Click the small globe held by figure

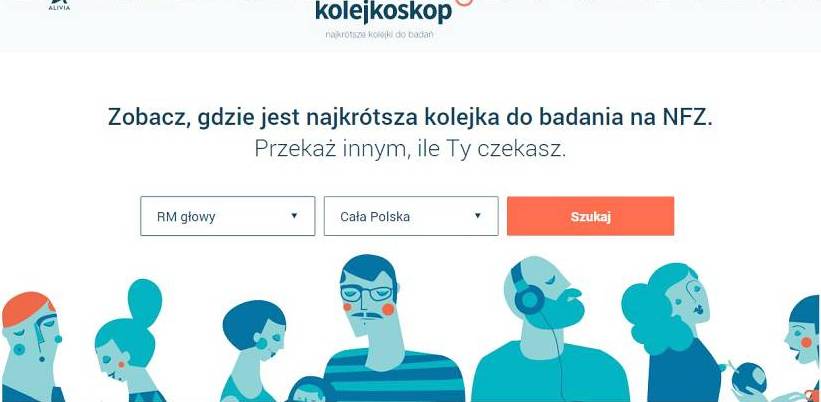point(749,378)
